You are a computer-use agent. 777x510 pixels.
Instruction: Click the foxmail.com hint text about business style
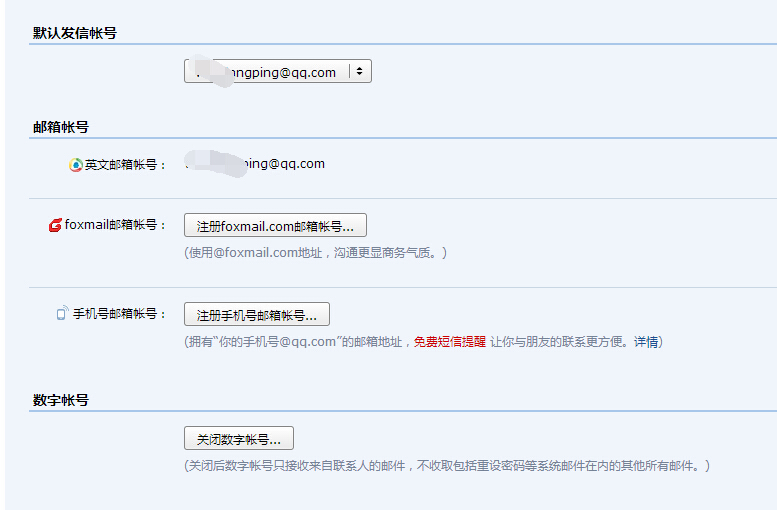tap(316, 253)
